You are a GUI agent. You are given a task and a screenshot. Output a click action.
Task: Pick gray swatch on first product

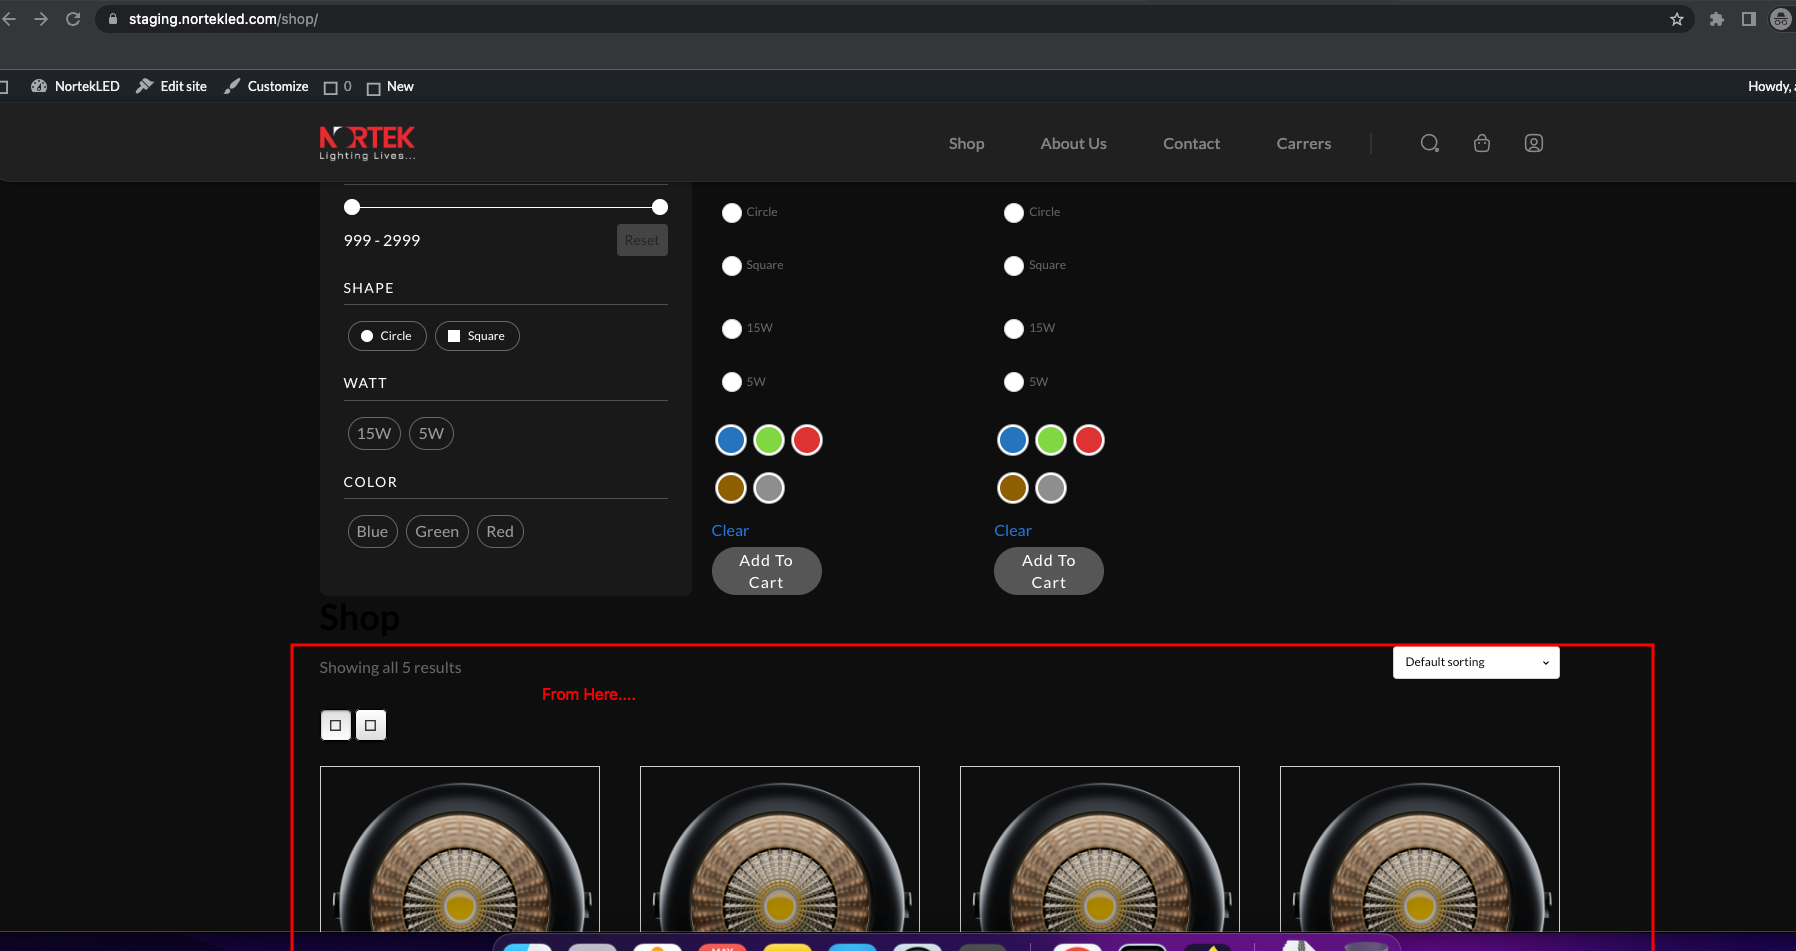pyautogui.click(x=769, y=488)
